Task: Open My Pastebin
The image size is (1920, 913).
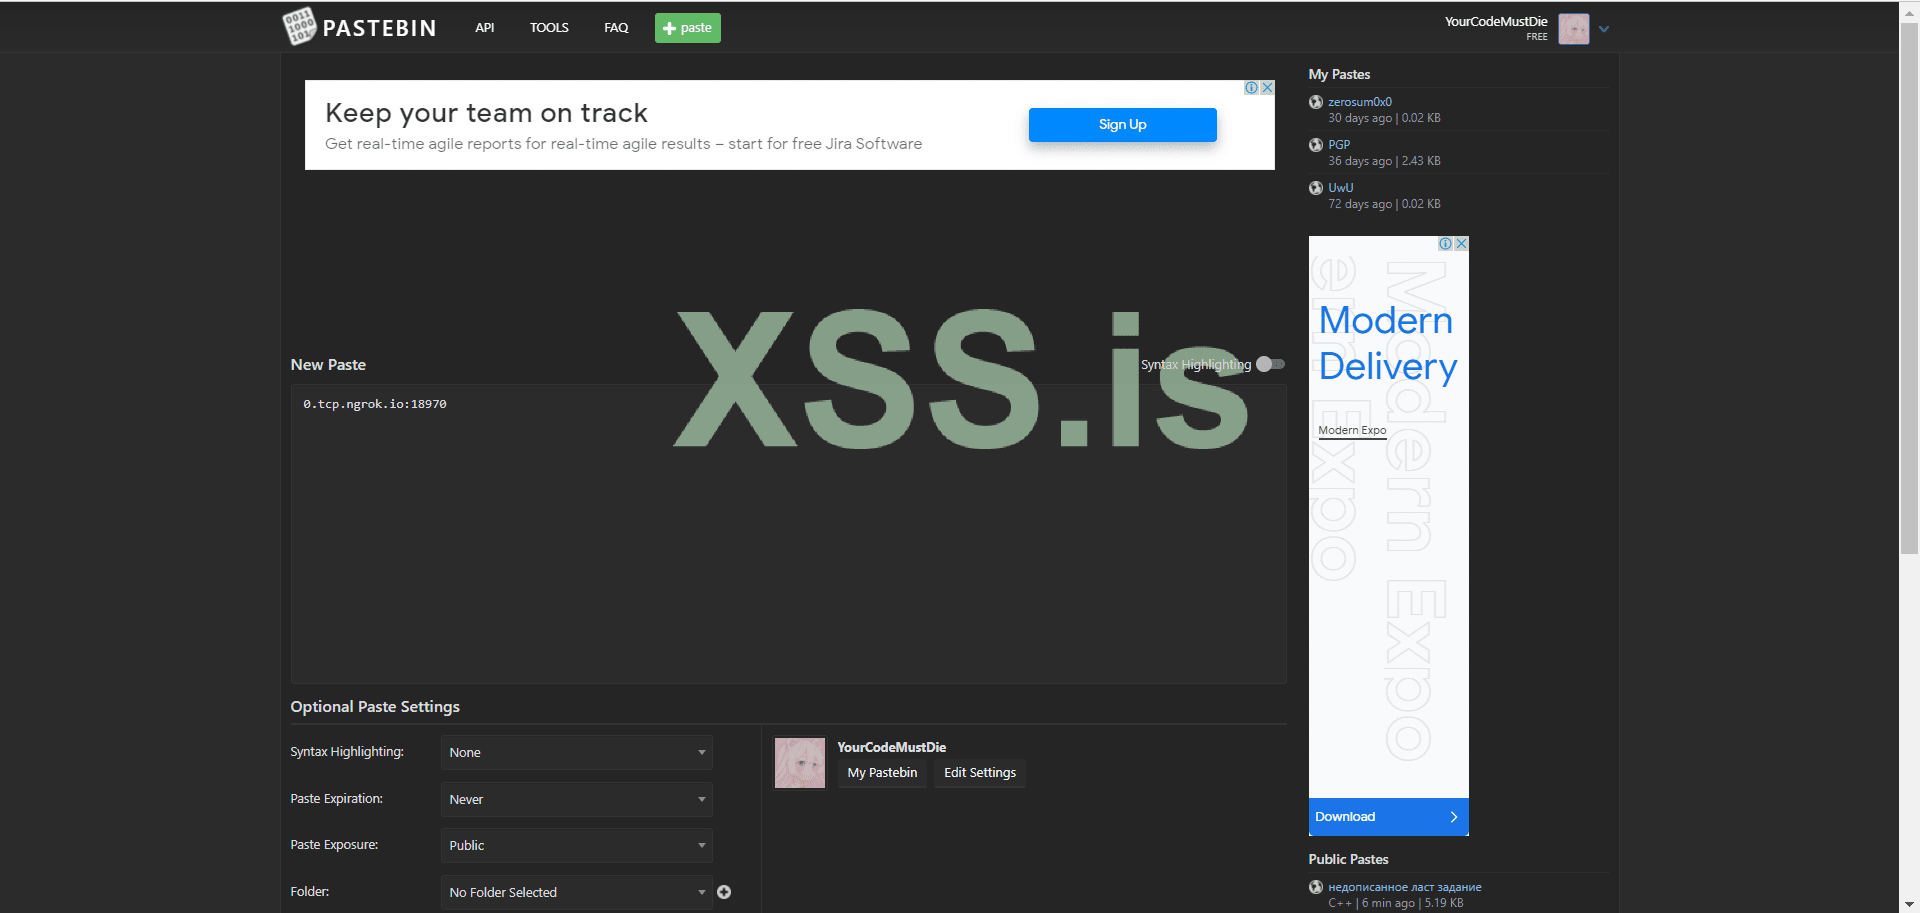Action: pos(882,773)
